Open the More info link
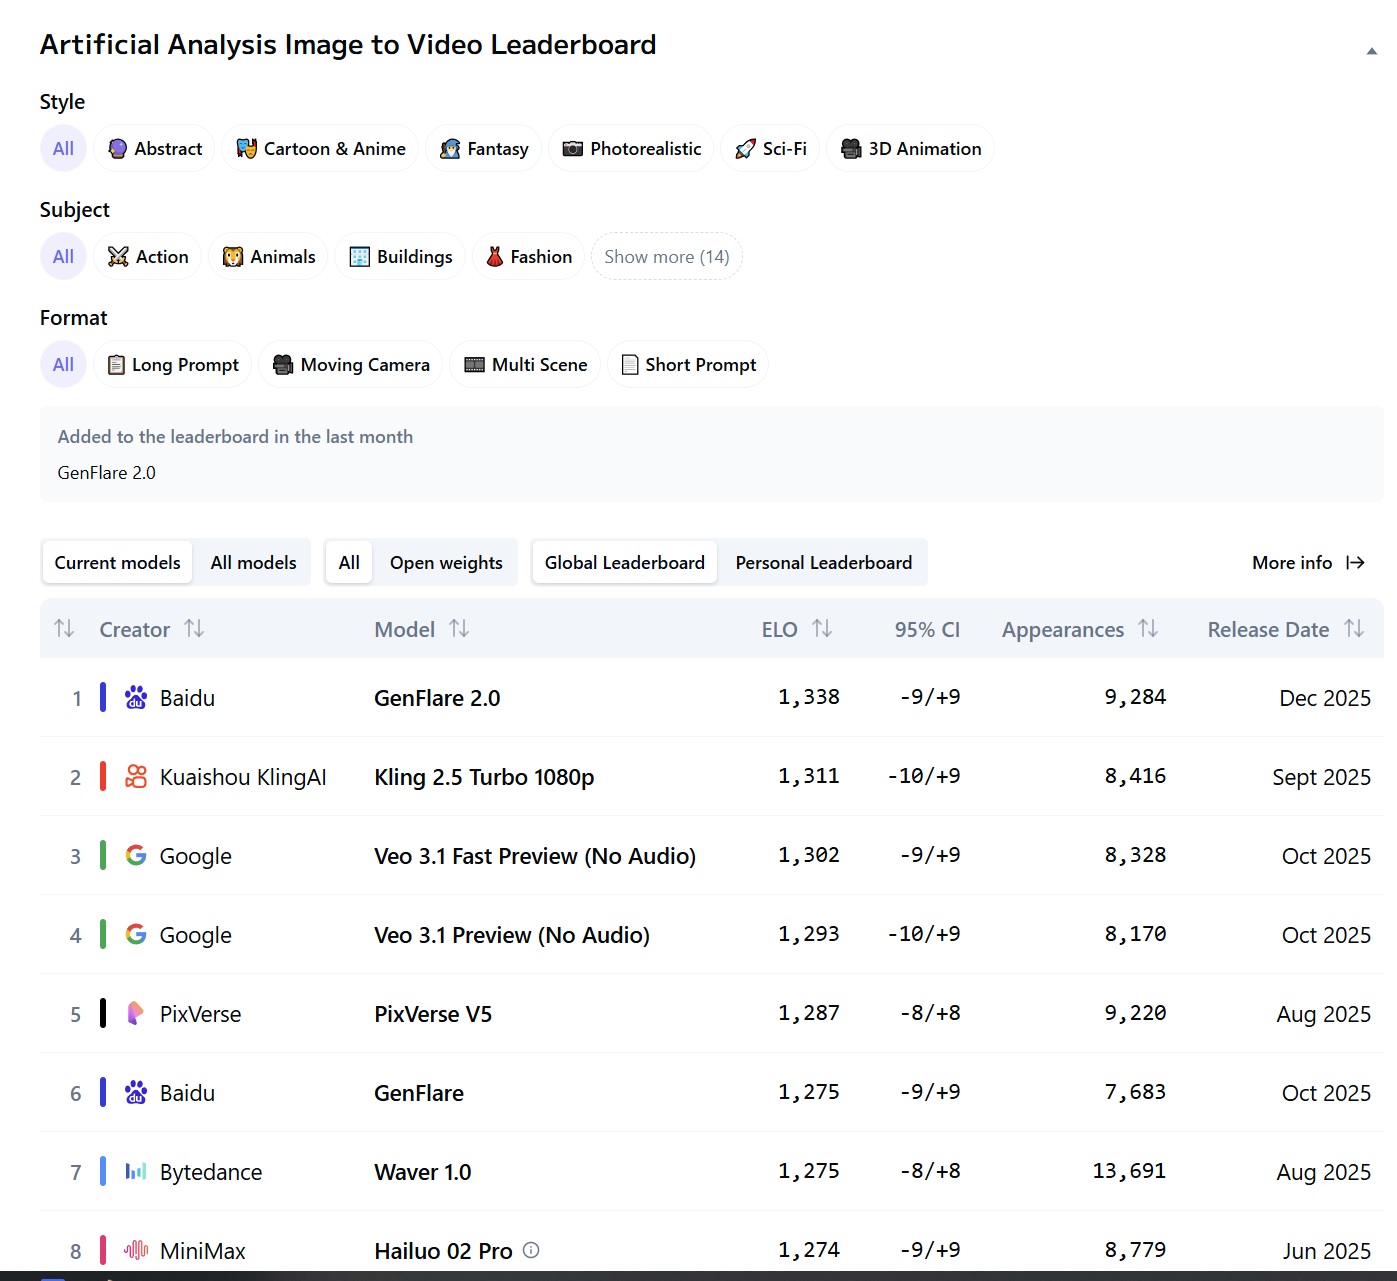Viewport: 1397px width, 1281px height. click(x=1308, y=562)
